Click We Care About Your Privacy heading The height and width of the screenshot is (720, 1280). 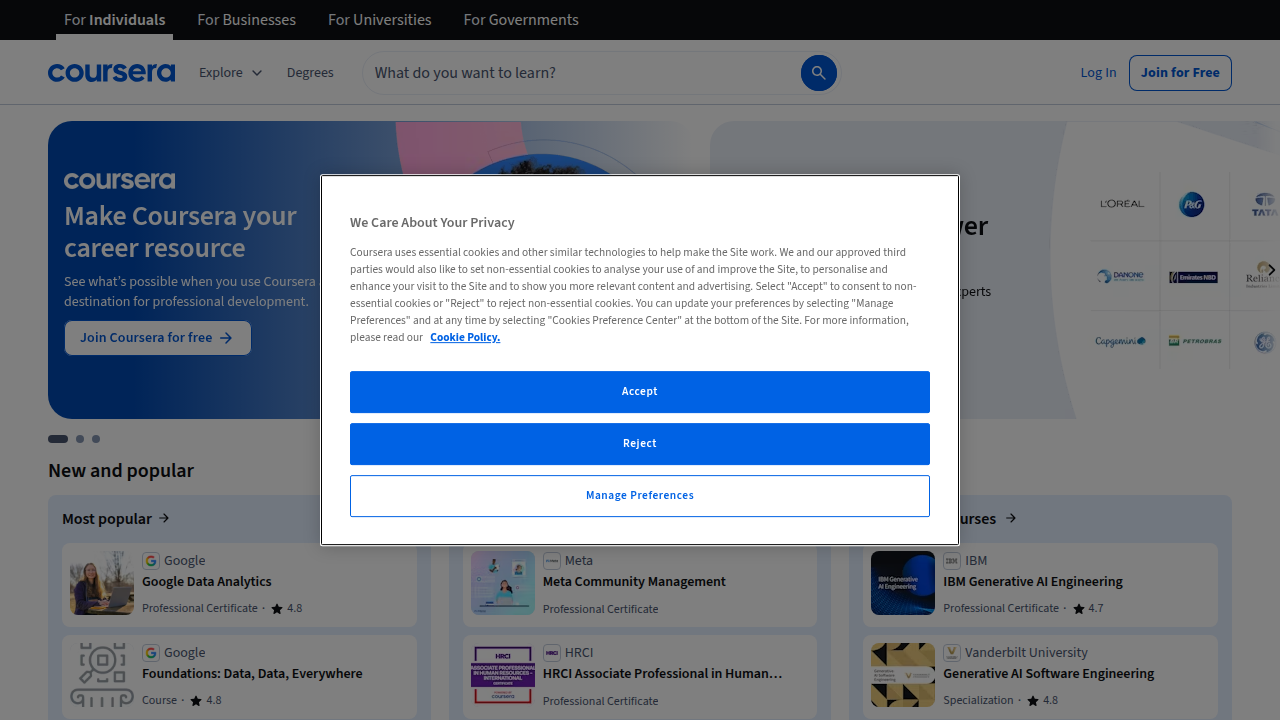[432, 223]
